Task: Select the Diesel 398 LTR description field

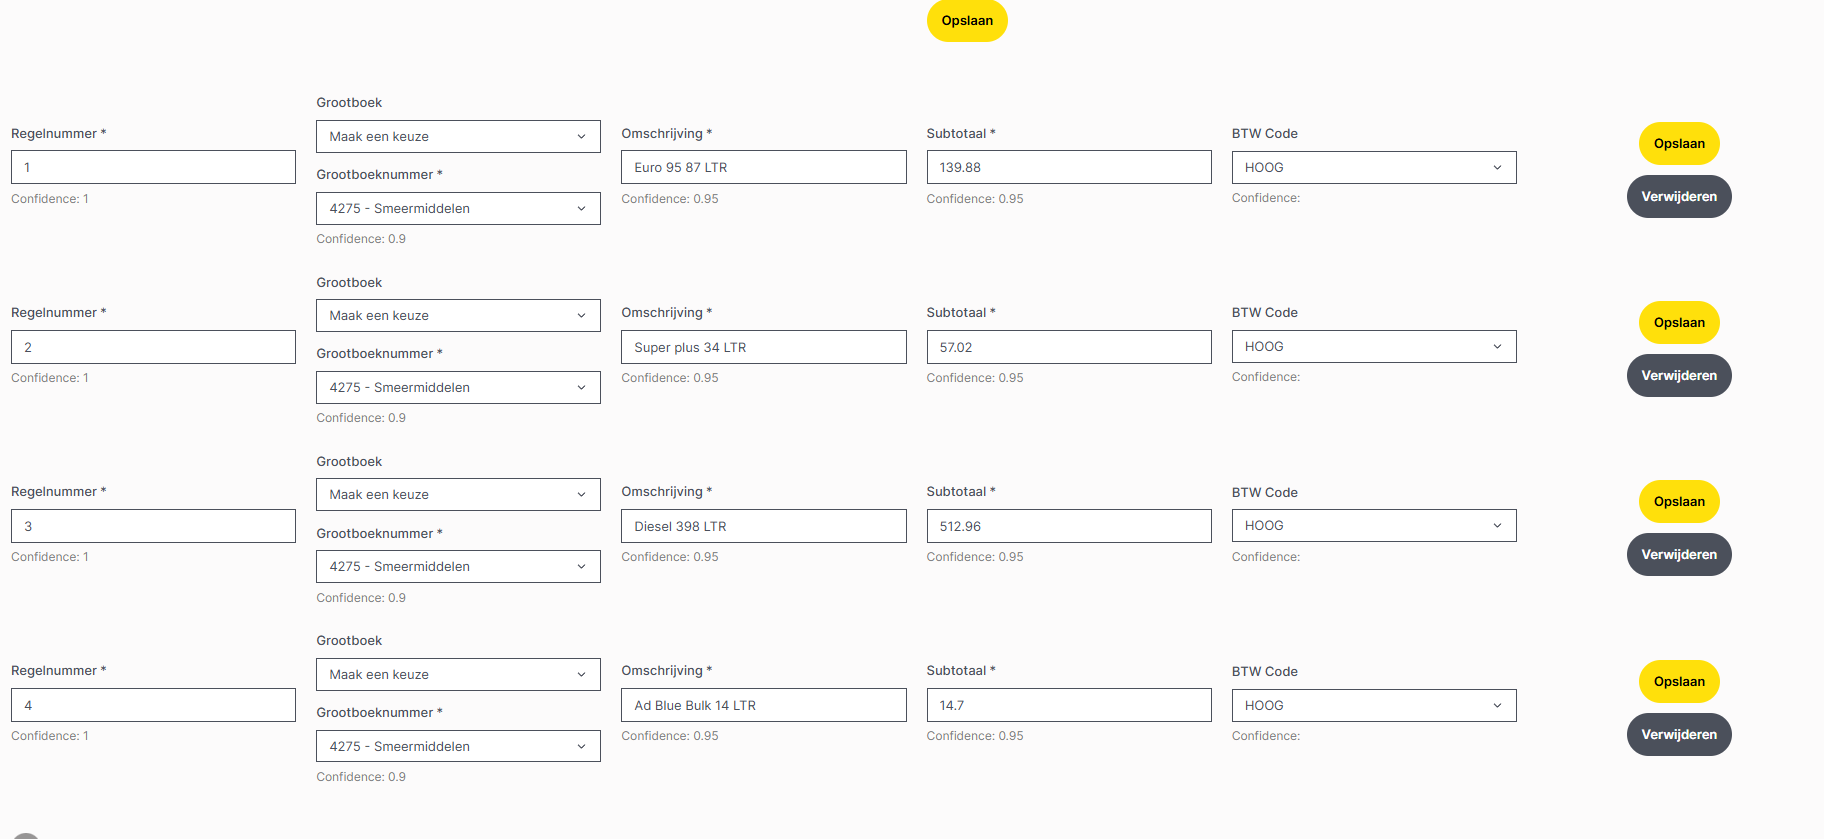Action: click(x=763, y=527)
